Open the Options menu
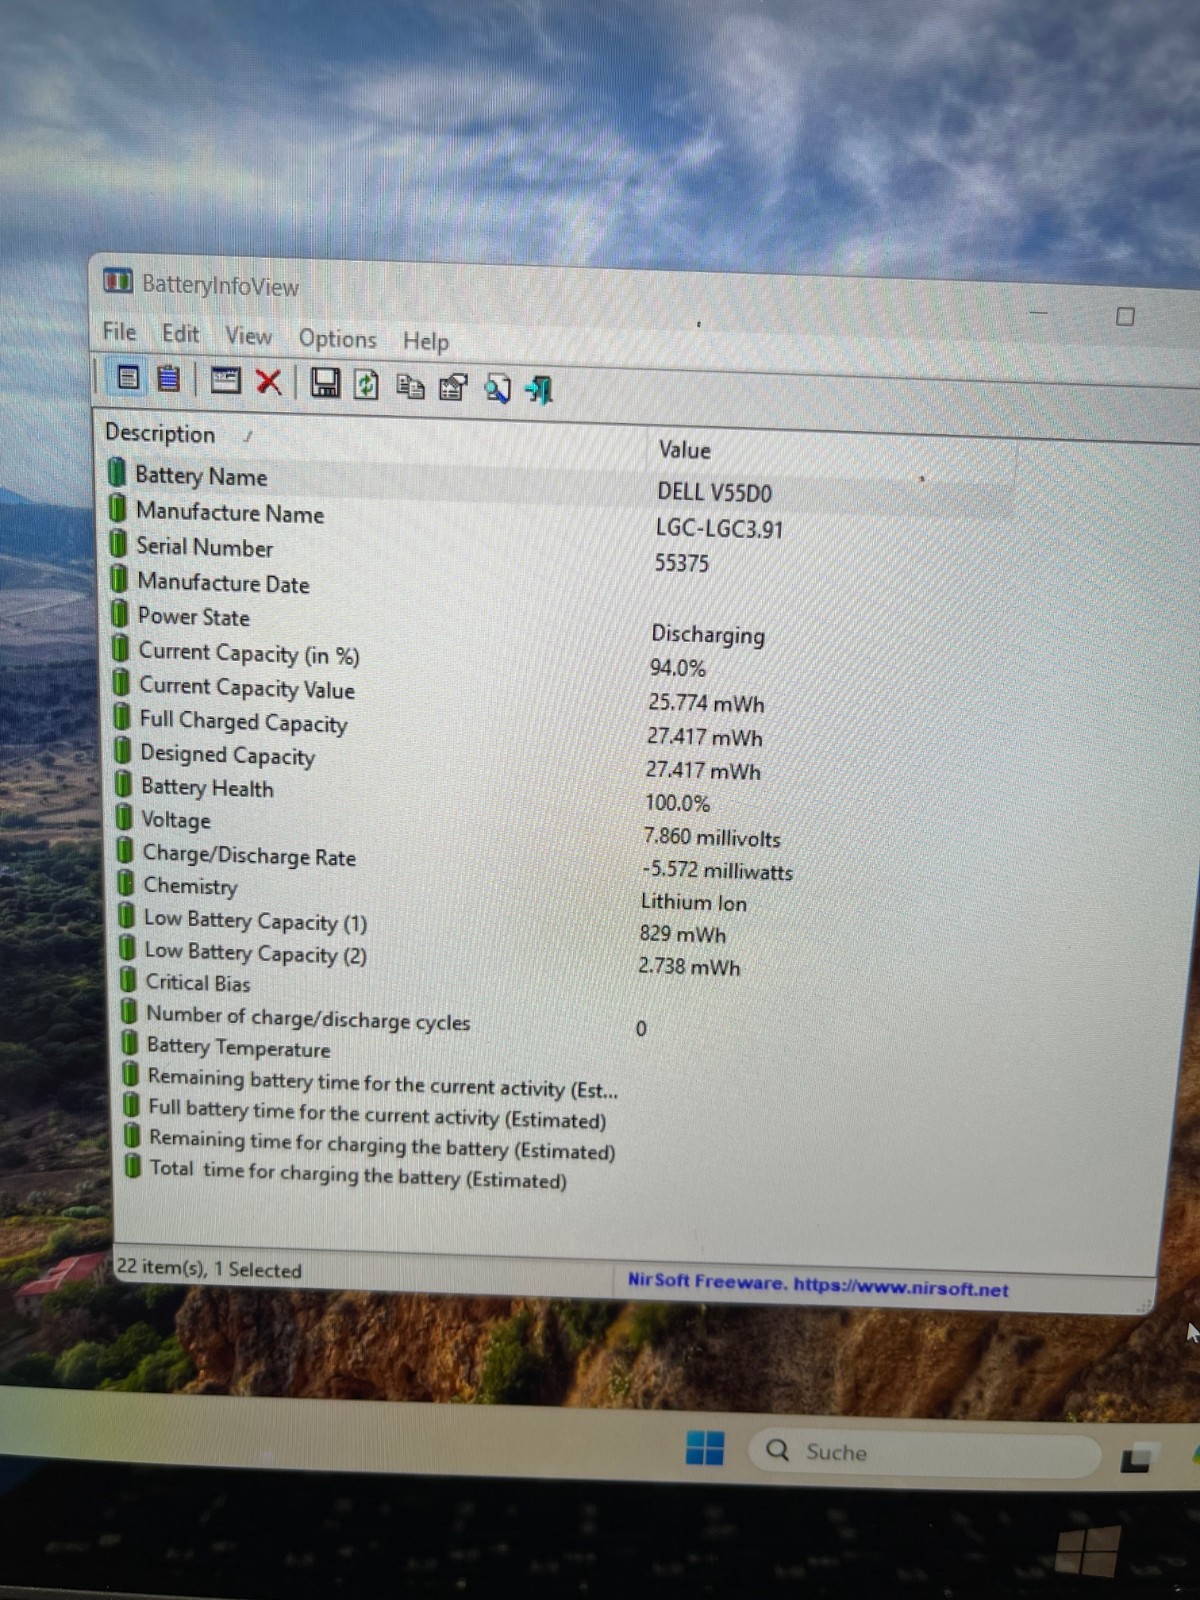 pos(337,339)
